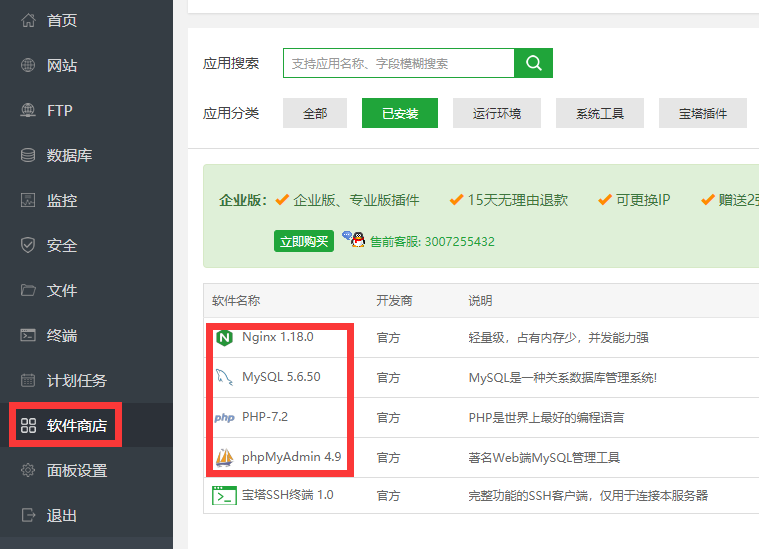Click the PHP logo icon

tap(225, 417)
